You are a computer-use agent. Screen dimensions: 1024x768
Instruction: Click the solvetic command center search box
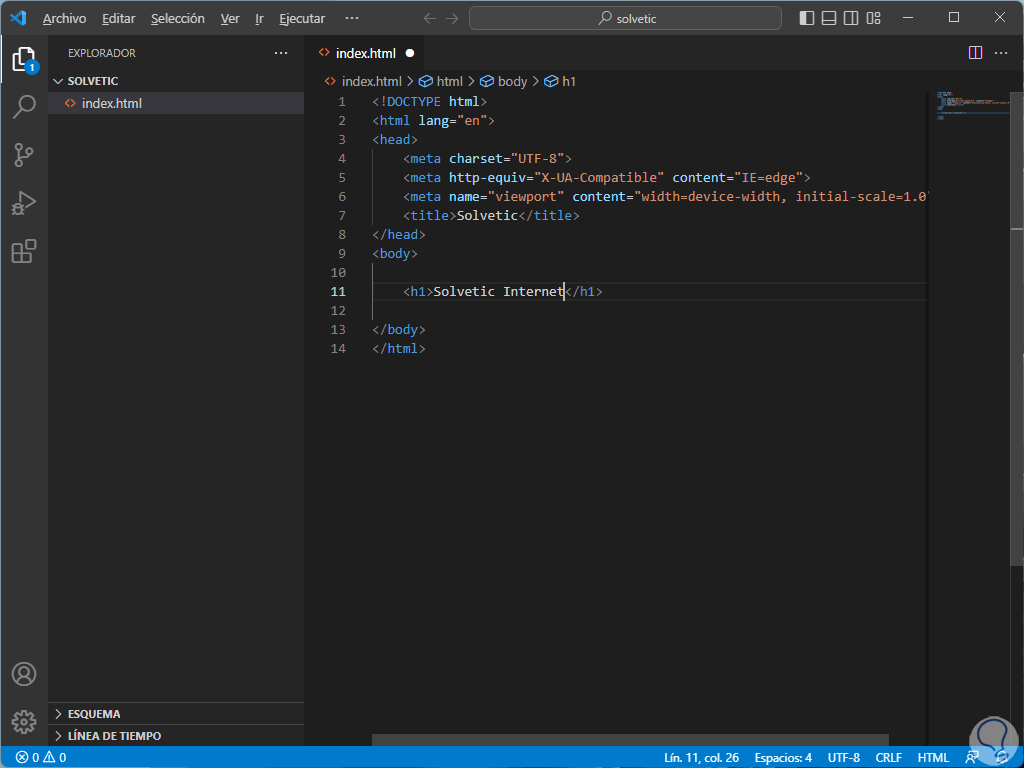pos(627,18)
